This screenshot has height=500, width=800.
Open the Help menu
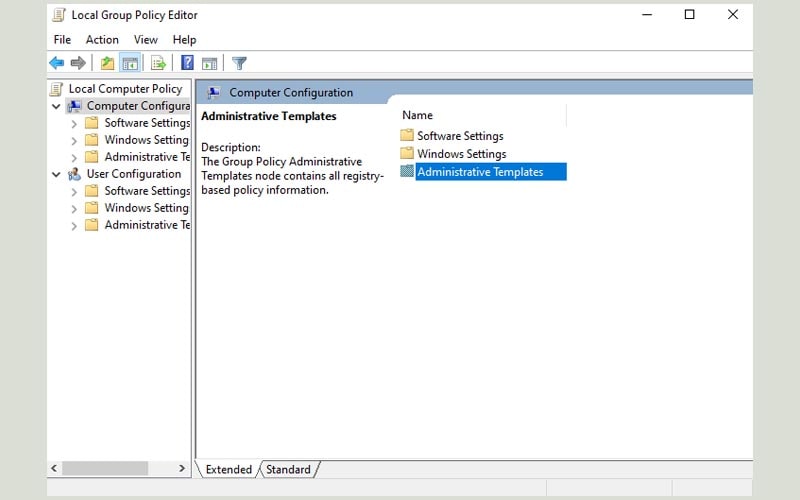(184, 39)
